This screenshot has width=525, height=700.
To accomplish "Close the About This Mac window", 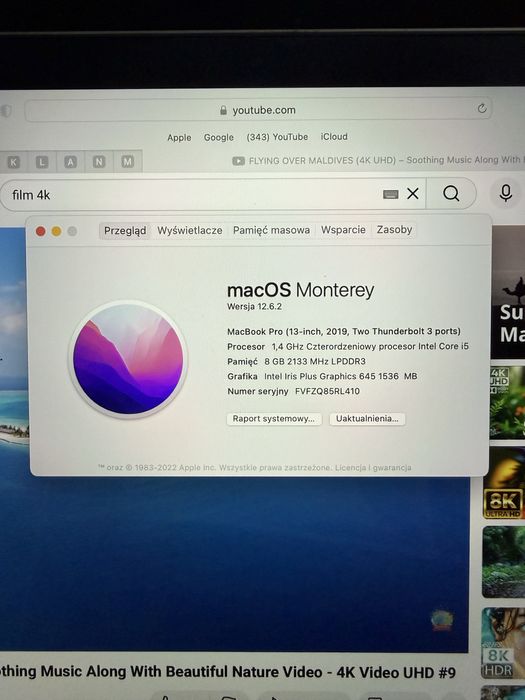I will tap(41, 231).
